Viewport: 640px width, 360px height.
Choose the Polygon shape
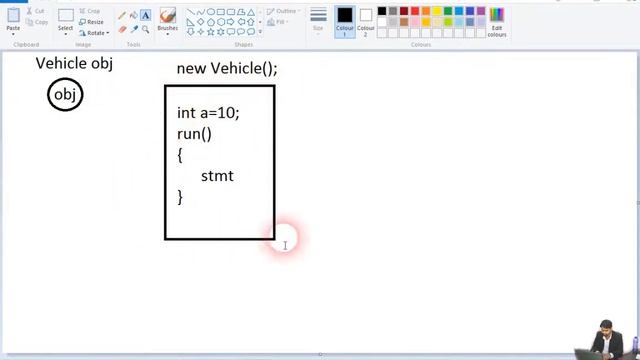click(x=241, y=12)
